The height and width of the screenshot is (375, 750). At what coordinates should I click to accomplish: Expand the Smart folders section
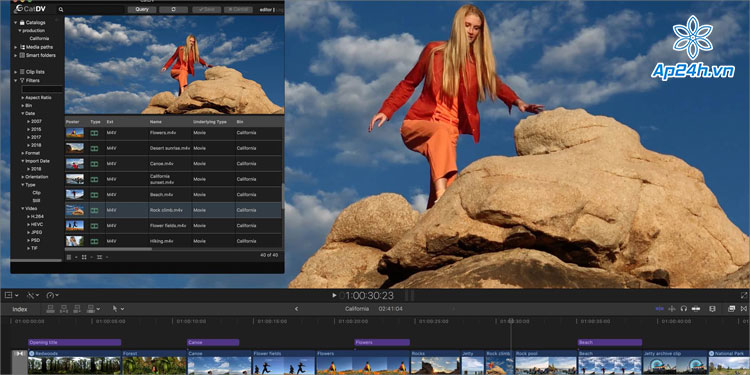tap(16, 55)
